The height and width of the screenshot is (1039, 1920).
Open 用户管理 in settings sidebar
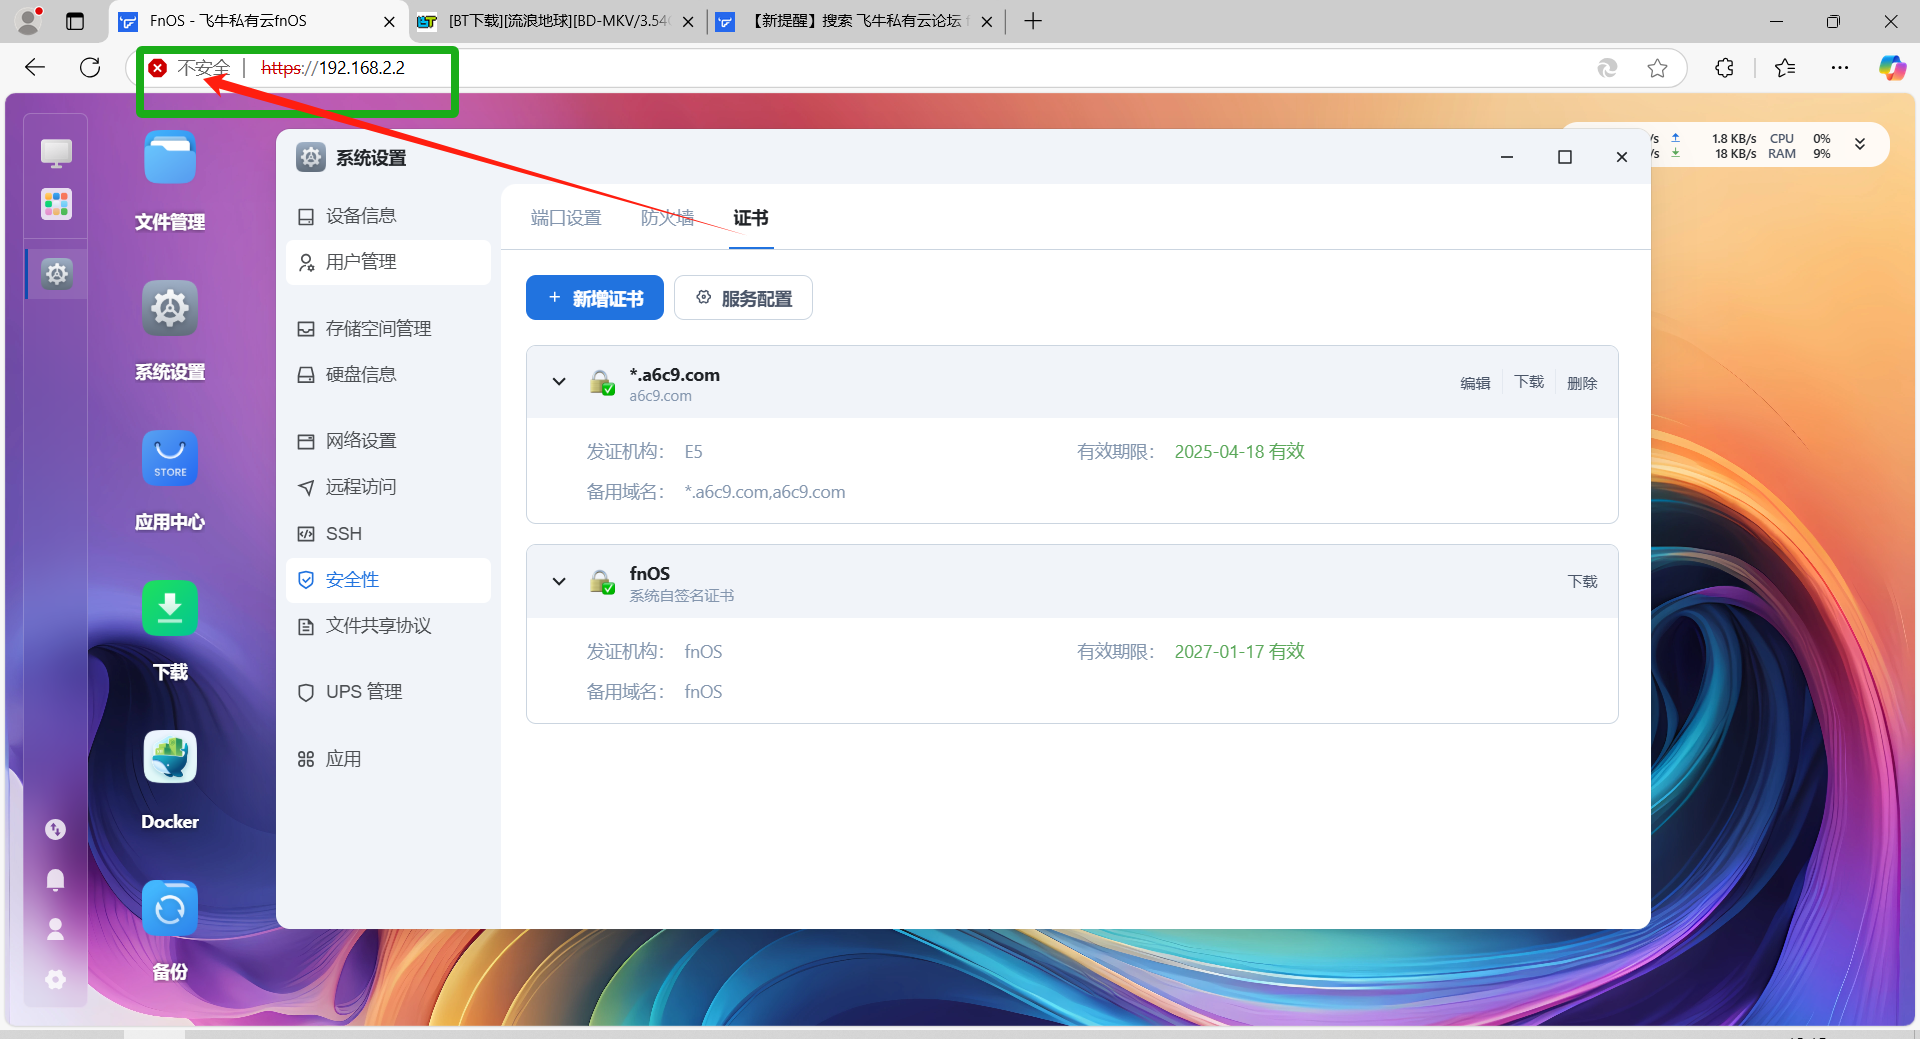pyautogui.click(x=388, y=262)
